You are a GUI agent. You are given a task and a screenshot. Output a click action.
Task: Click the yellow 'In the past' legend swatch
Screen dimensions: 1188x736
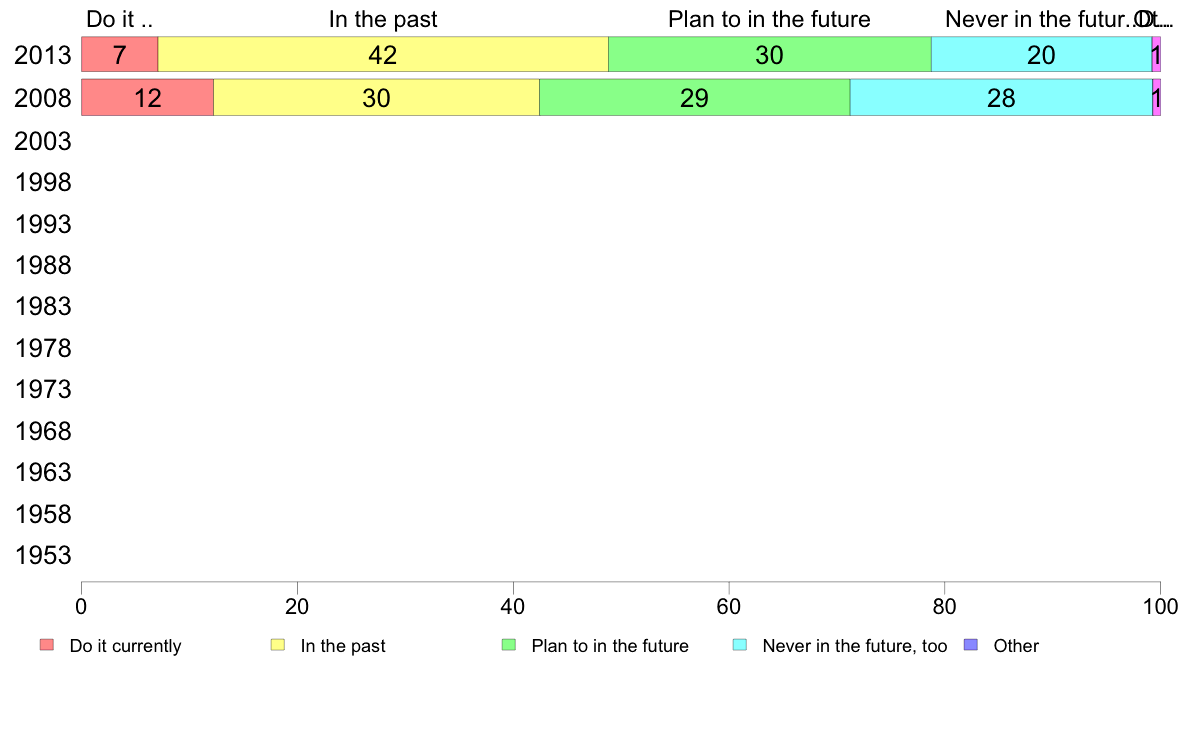[278, 645]
